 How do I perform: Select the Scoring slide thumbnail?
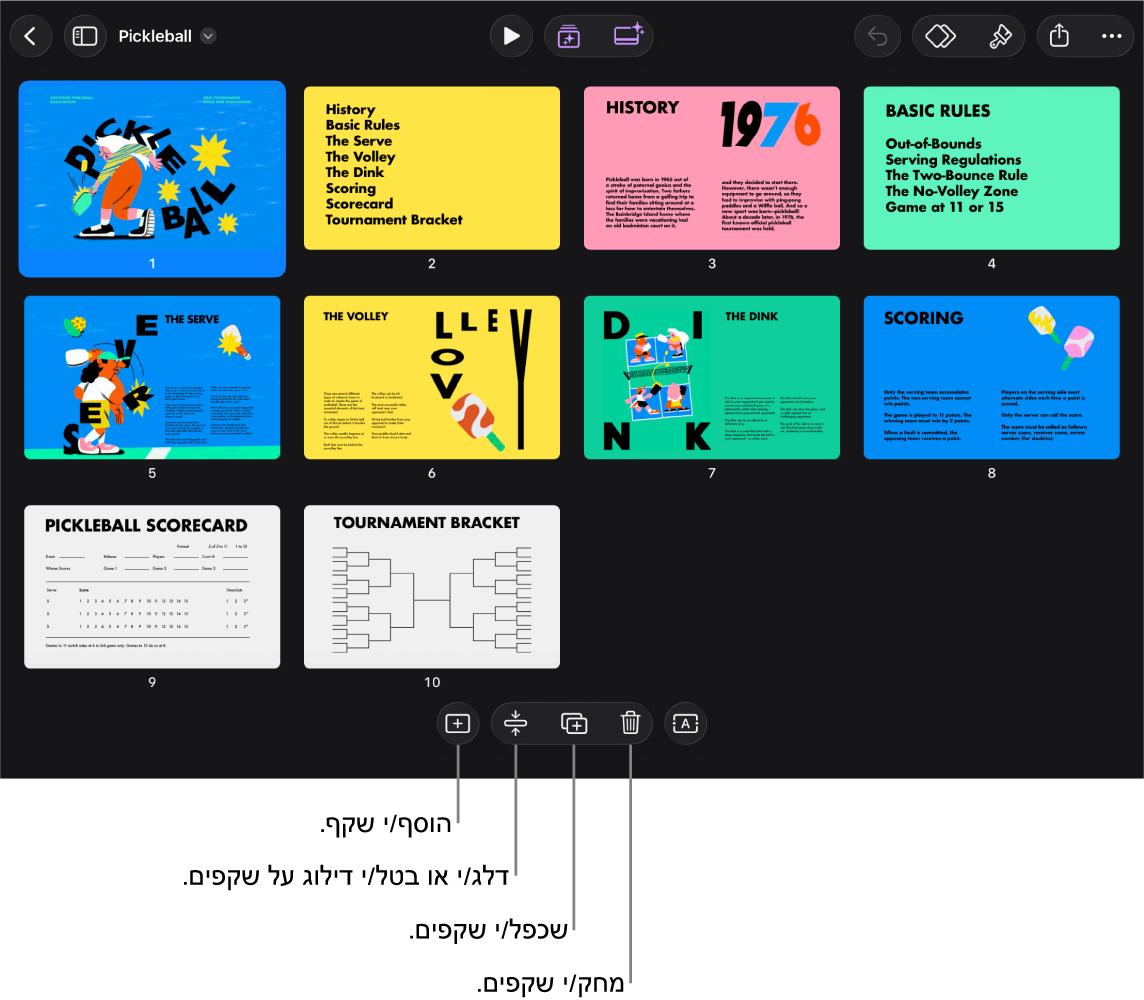pyautogui.click(x=992, y=377)
